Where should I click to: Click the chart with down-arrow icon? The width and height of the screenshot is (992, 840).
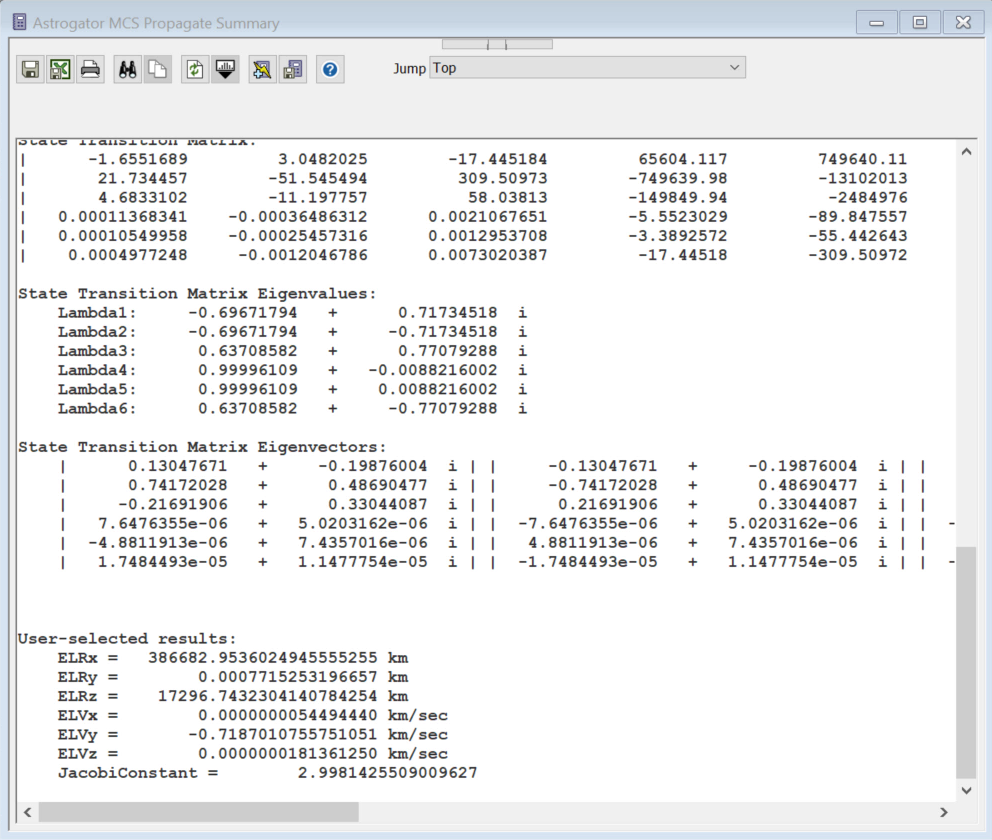click(225, 69)
